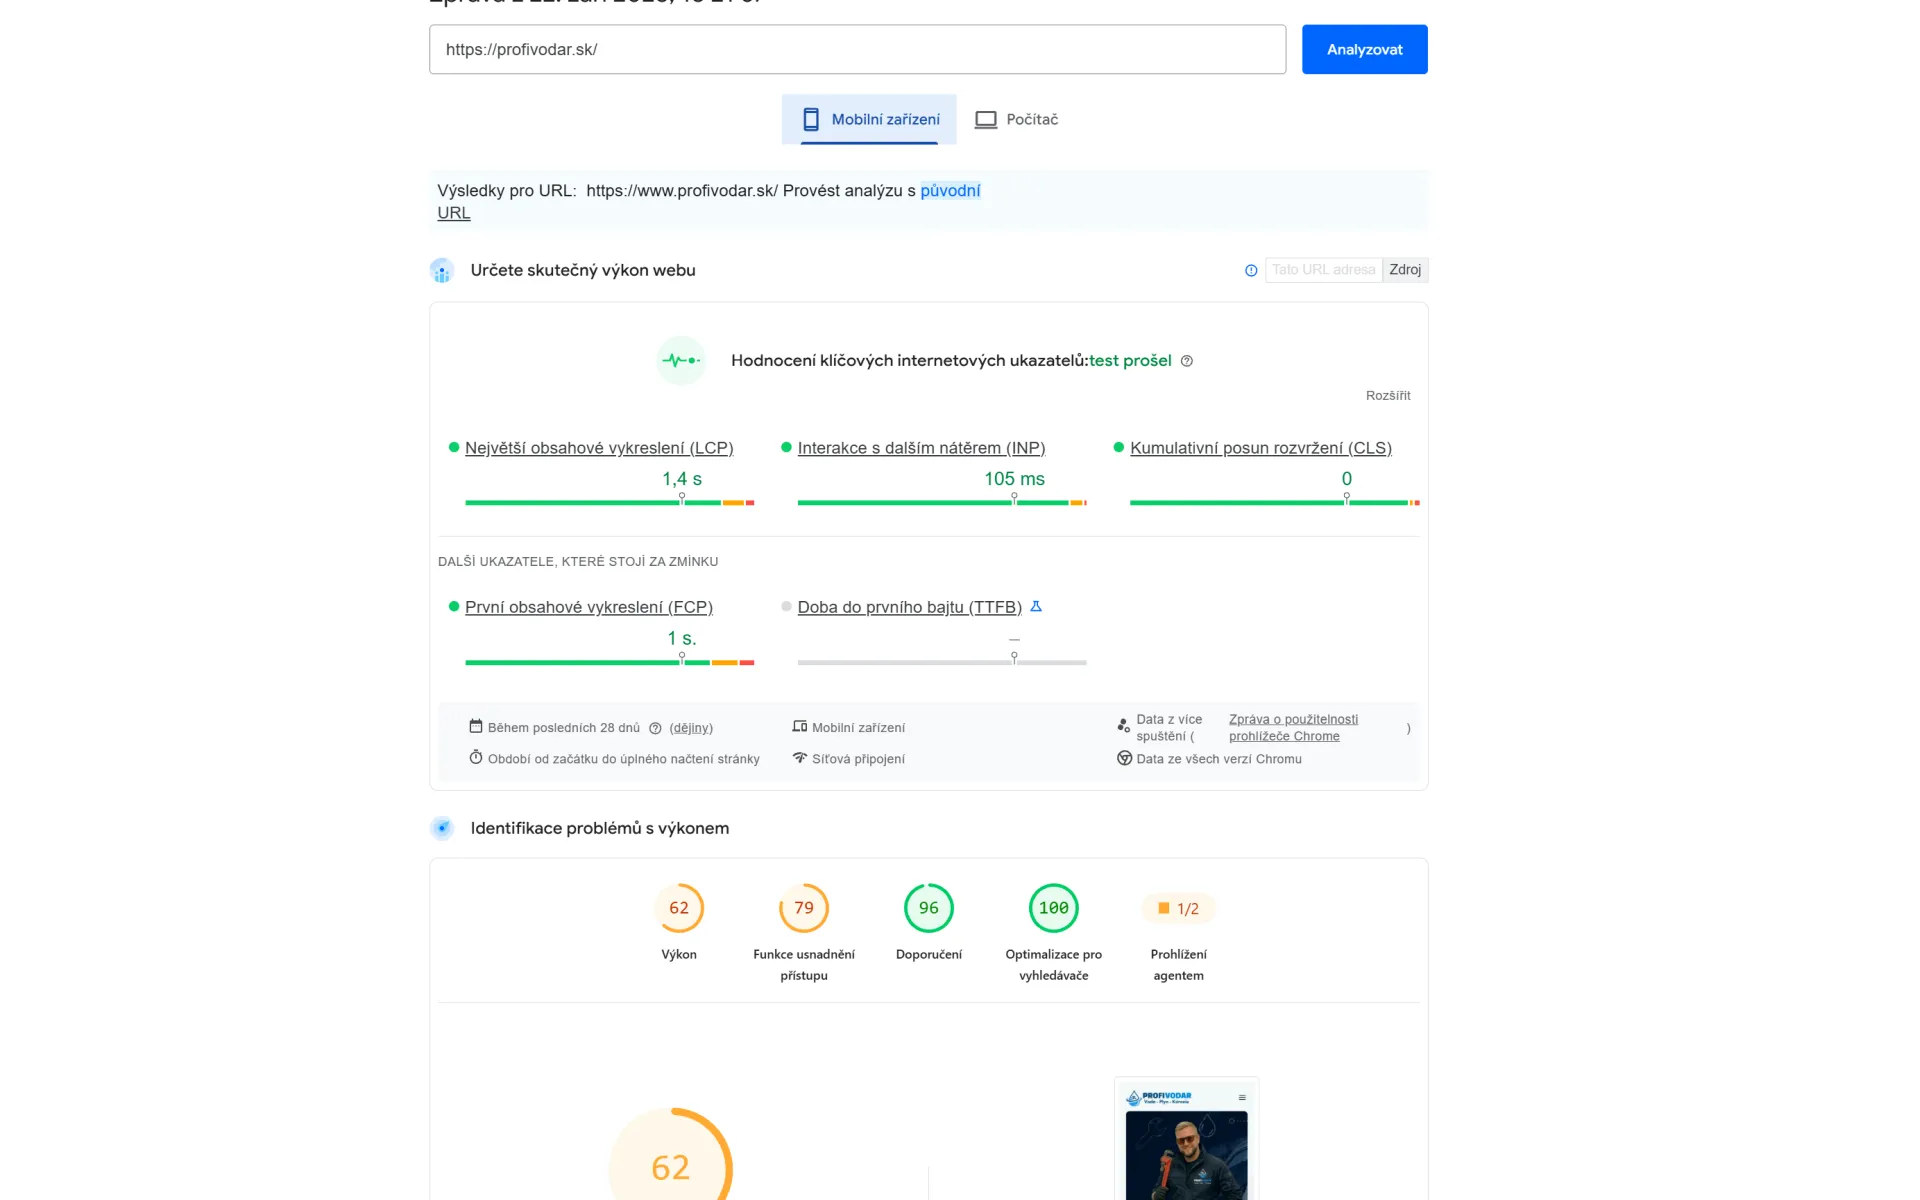Click the text Období od začátku do úplného načtení stránky
The width and height of the screenshot is (1920, 1200).
tap(624, 759)
